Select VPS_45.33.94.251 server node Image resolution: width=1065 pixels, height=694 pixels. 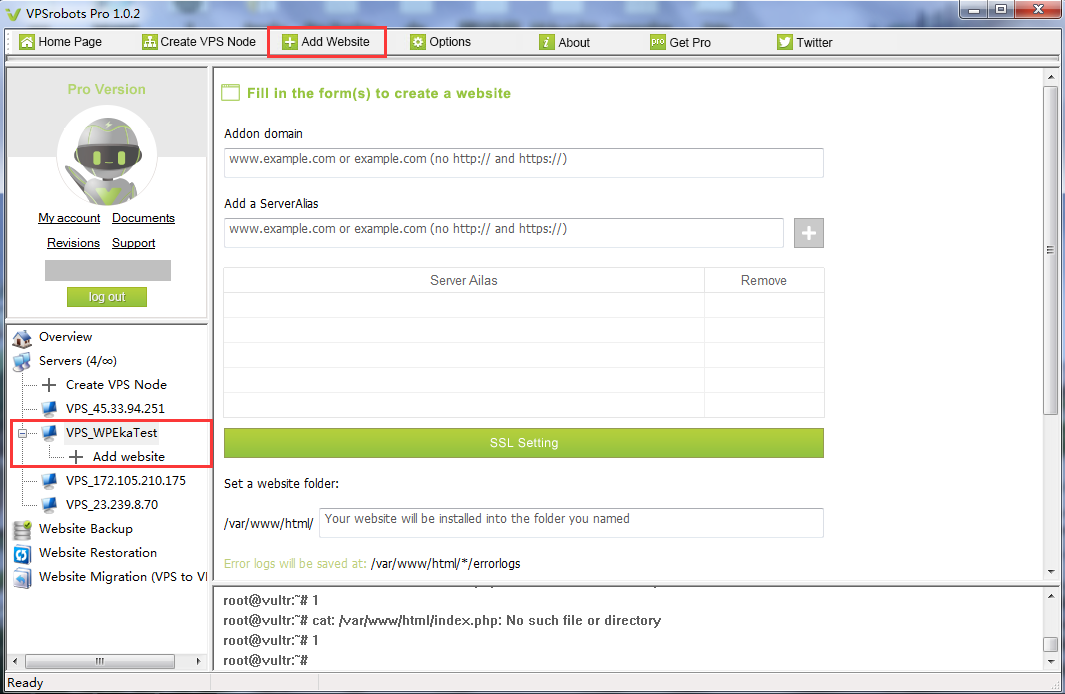114,409
